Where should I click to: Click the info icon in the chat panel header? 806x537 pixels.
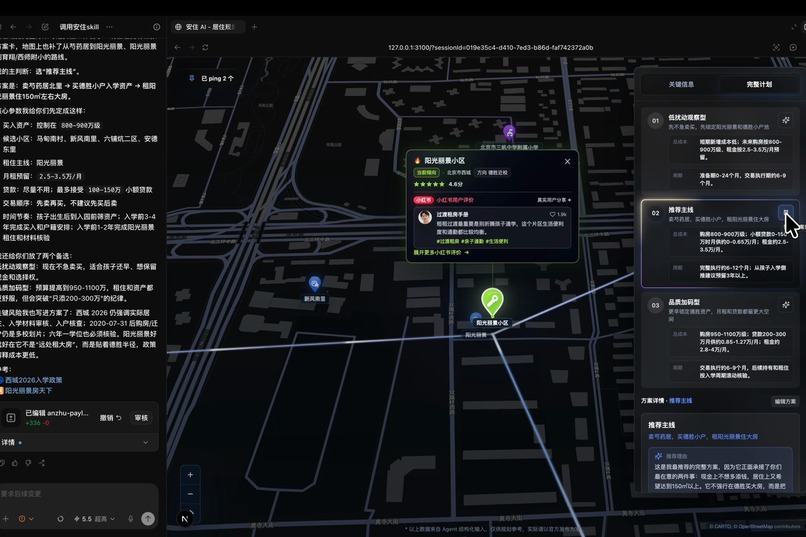tap(157, 27)
